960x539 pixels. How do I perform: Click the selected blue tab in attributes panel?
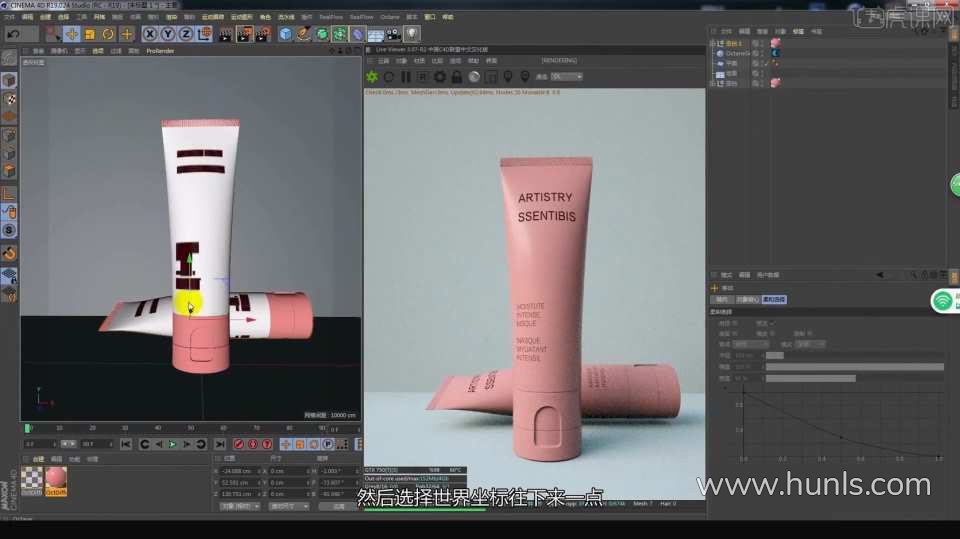(x=774, y=299)
